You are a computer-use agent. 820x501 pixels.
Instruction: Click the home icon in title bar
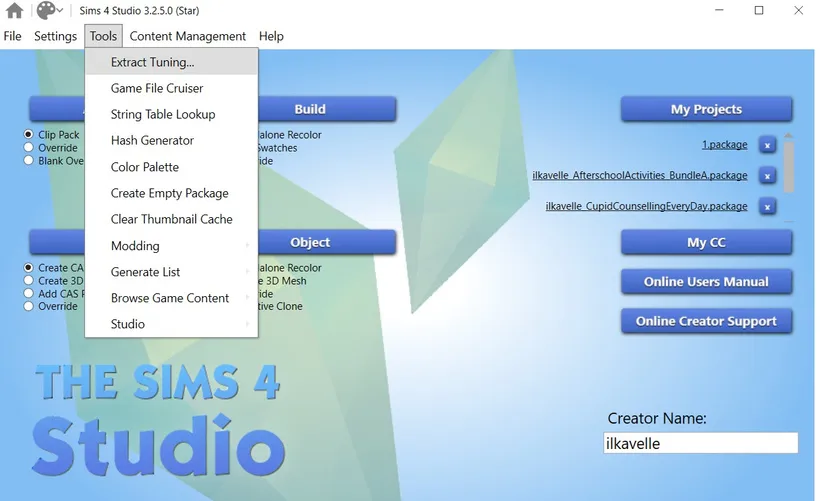coord(14,10)
